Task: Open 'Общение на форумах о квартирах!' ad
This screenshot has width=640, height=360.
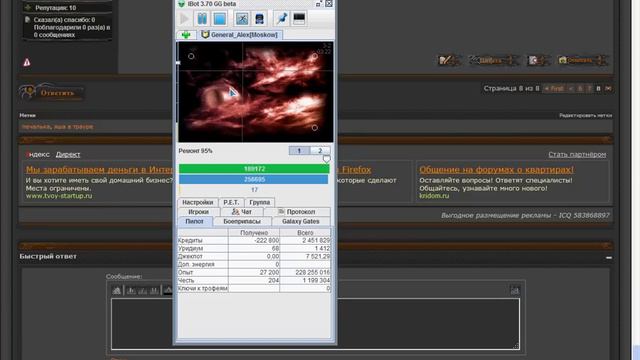Action: [496, 169]
